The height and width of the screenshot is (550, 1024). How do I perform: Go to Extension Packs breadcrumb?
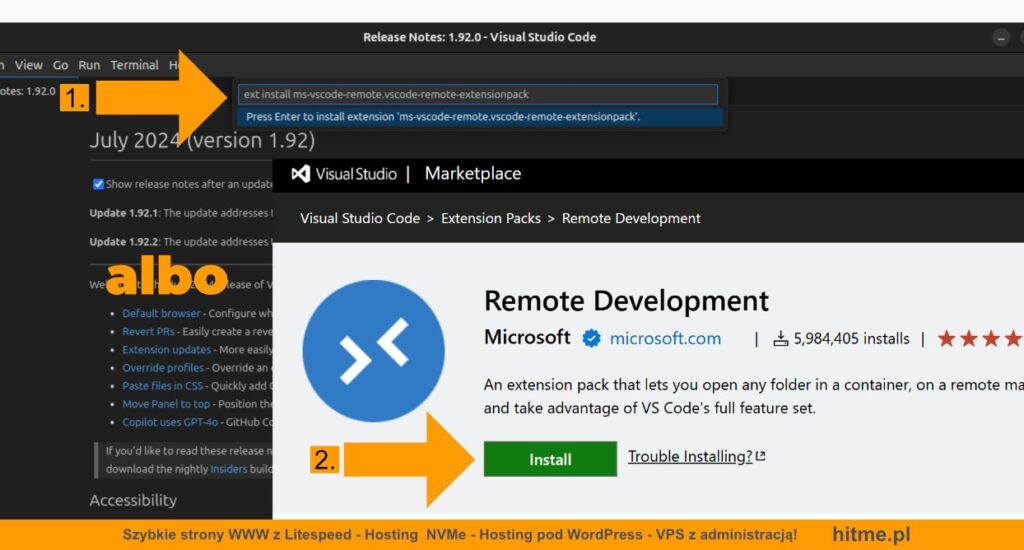click(x=490, y=218)
